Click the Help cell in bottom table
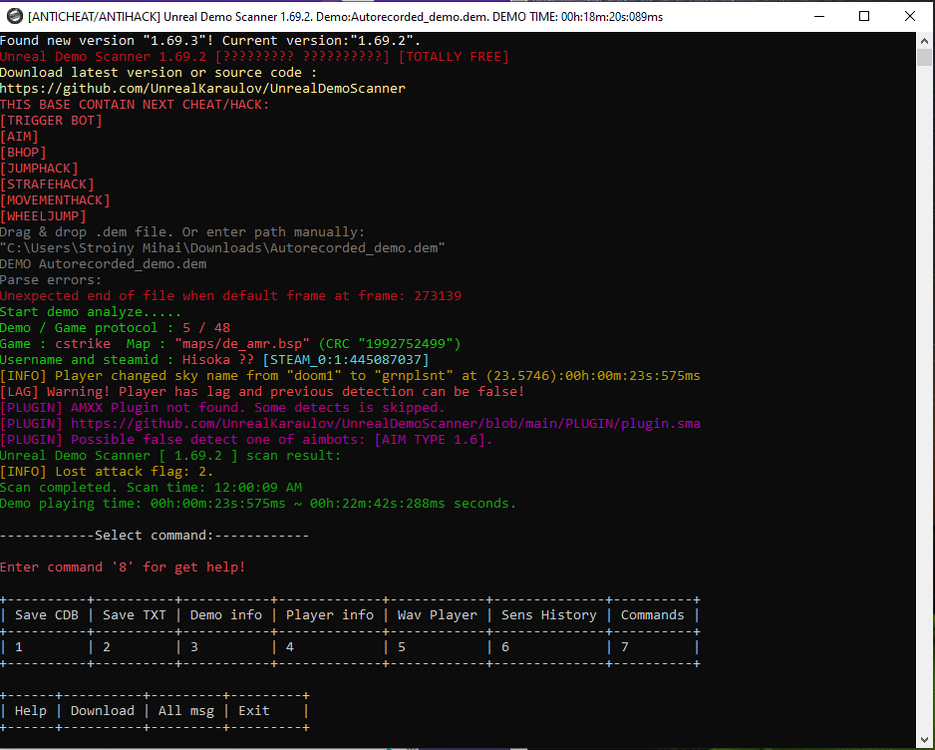 30,711
